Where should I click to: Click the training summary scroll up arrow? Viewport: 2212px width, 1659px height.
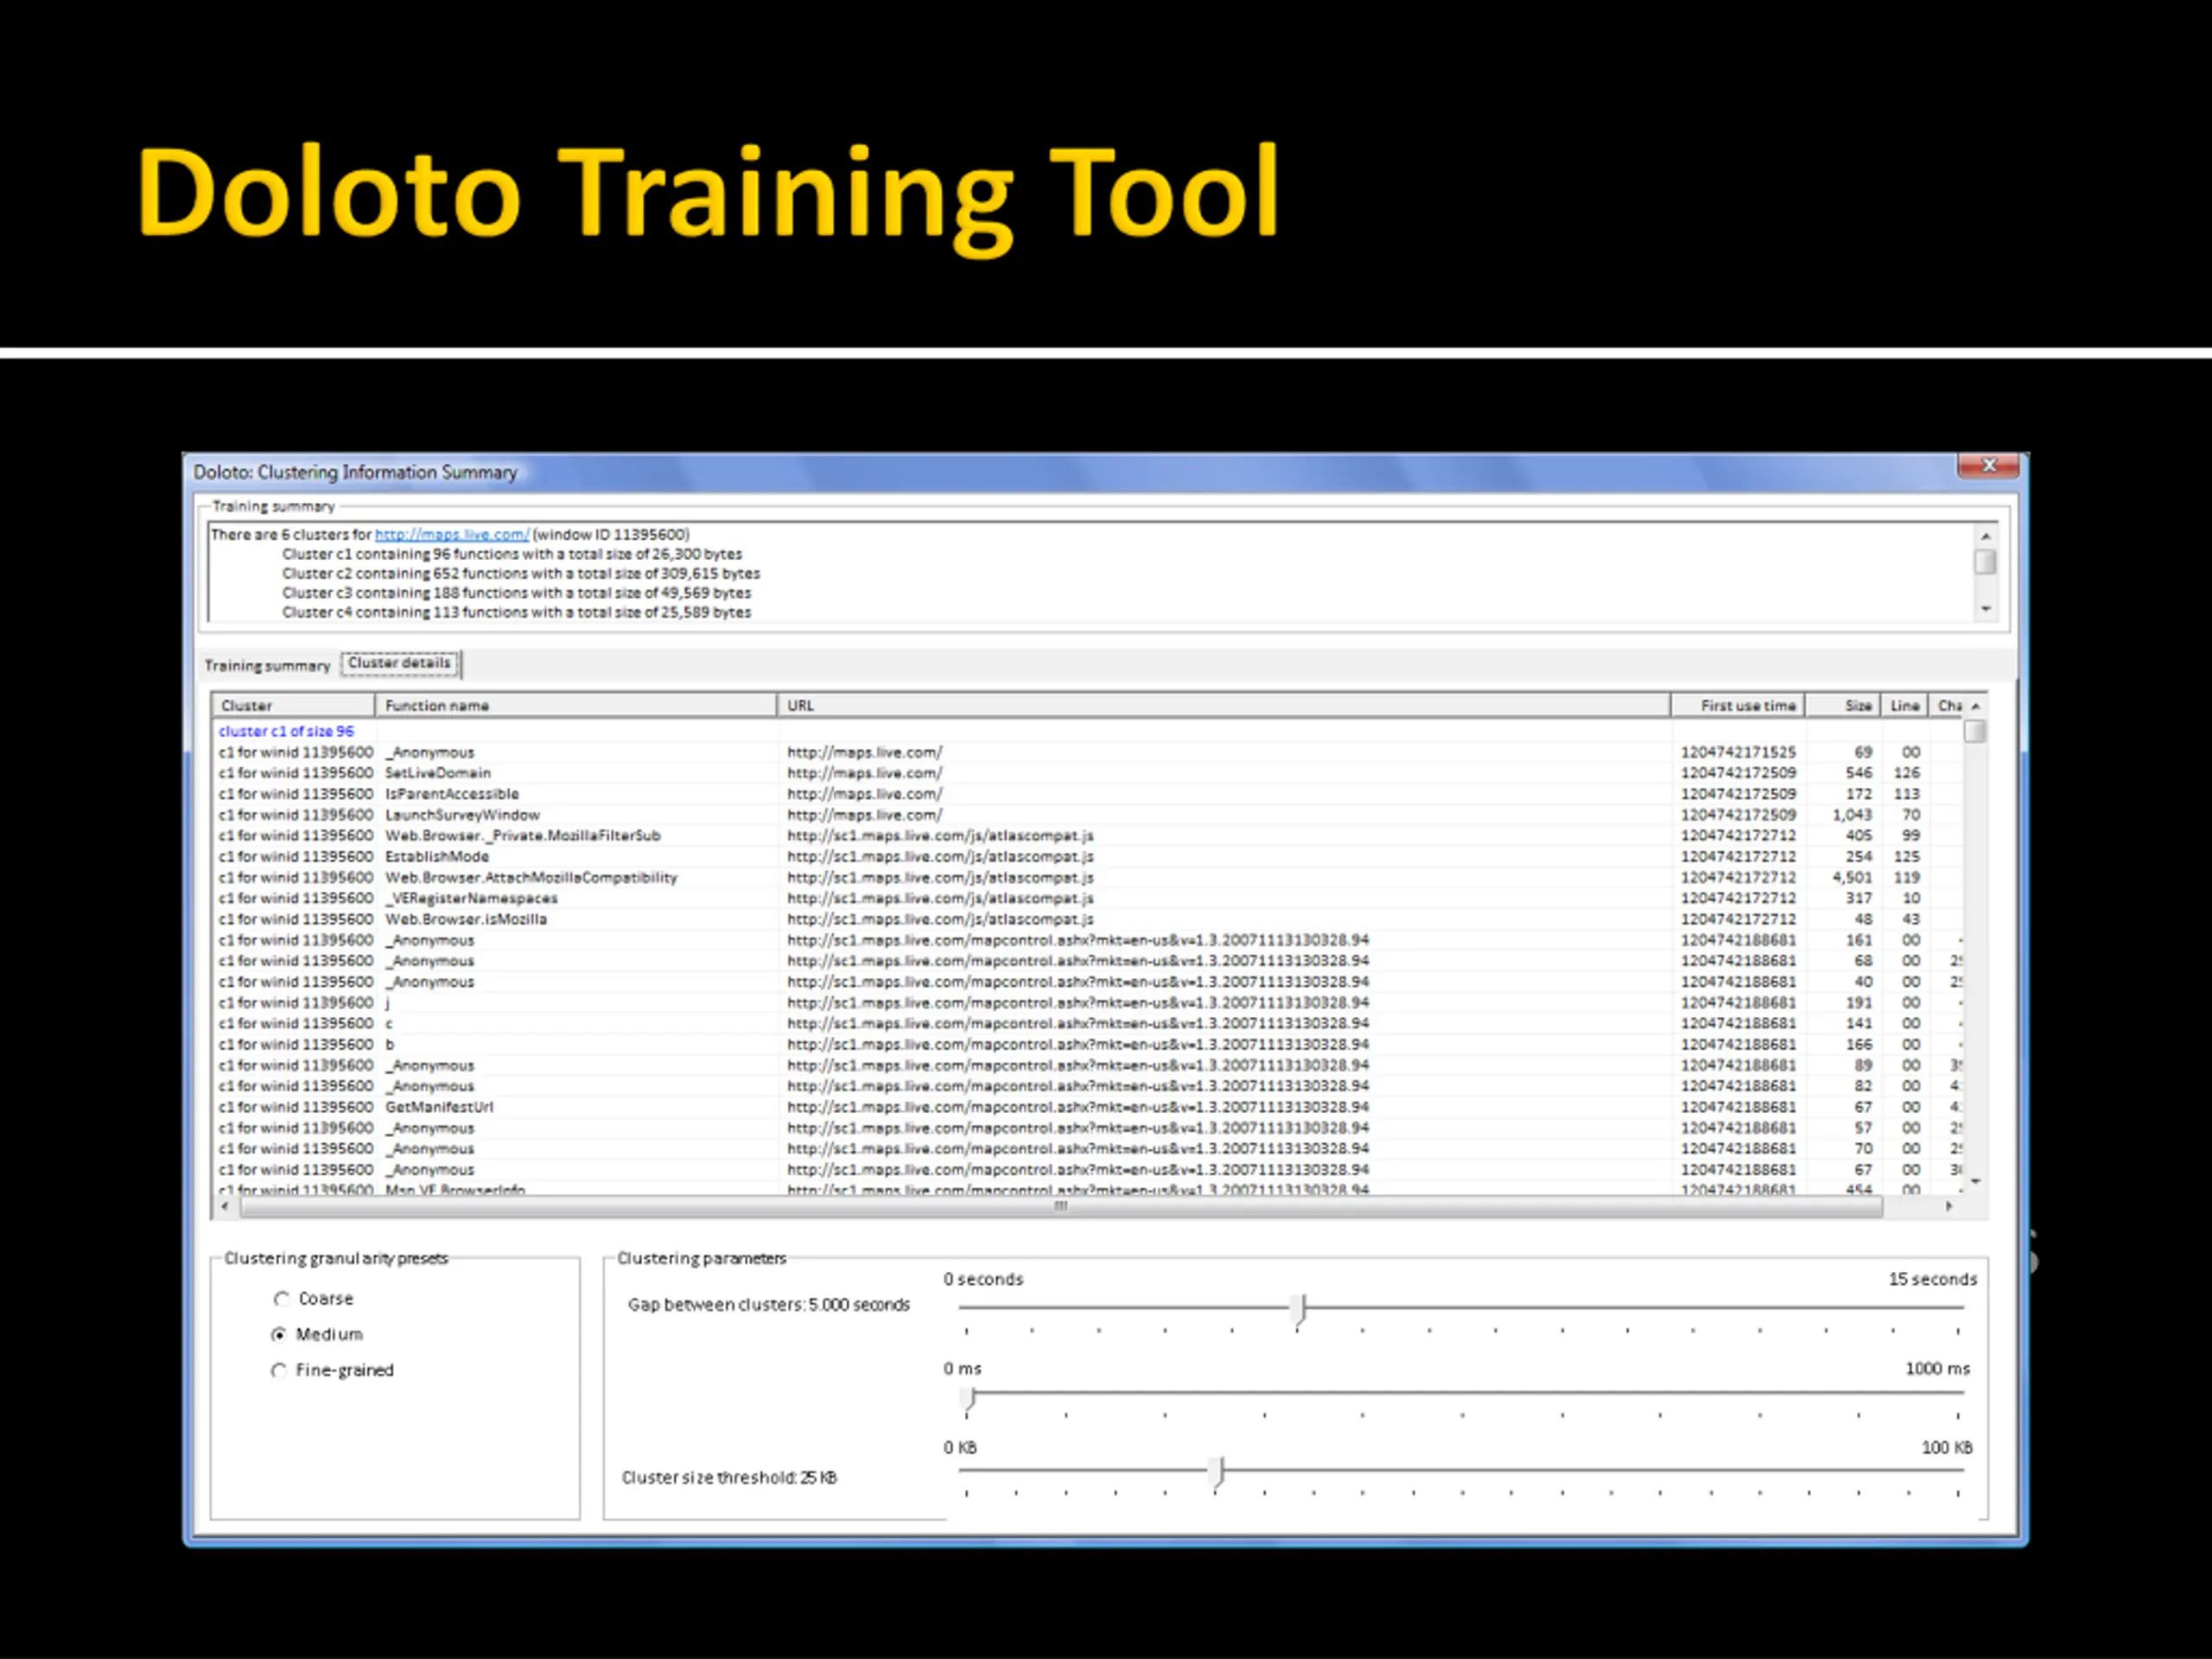pyautogui.click(x=1986, y=536)
